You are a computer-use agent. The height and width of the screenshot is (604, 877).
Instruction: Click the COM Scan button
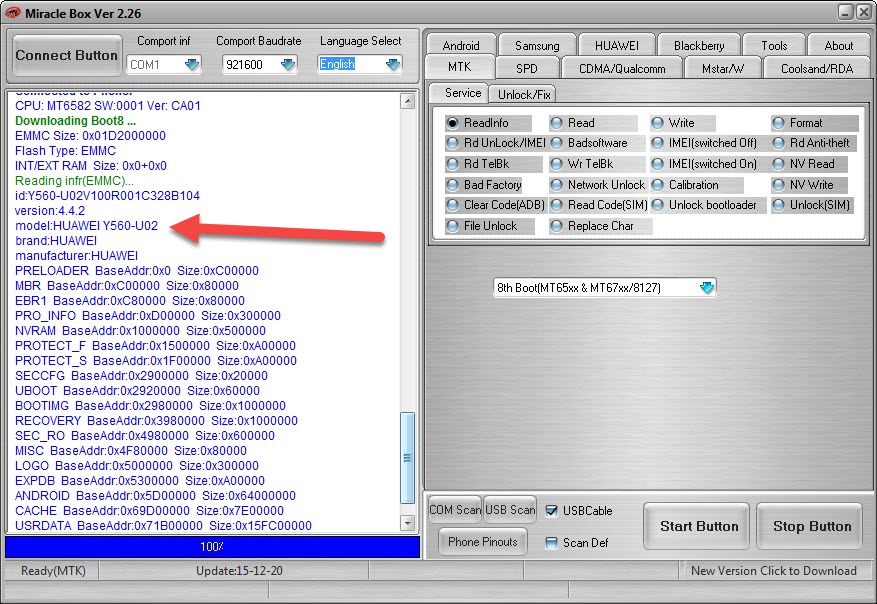coord(455,509)
